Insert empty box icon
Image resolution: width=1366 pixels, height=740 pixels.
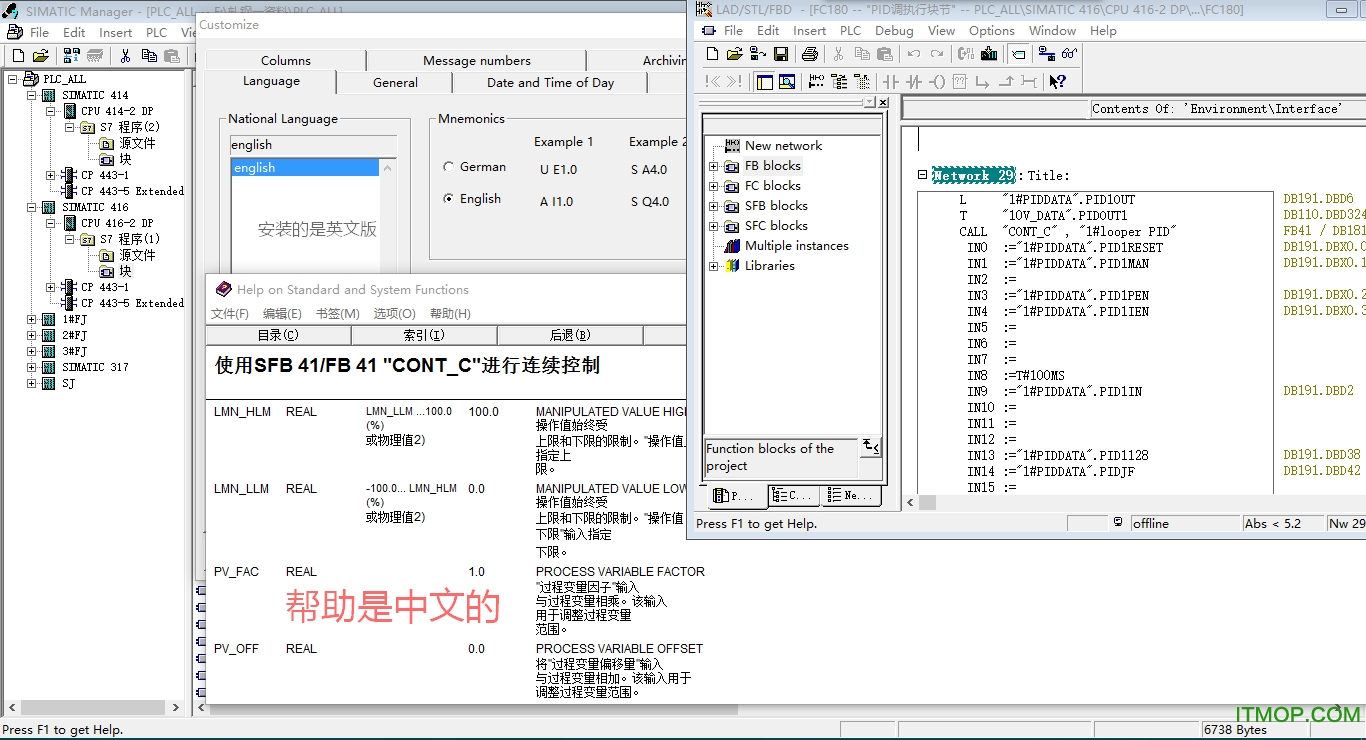point(960,82)
